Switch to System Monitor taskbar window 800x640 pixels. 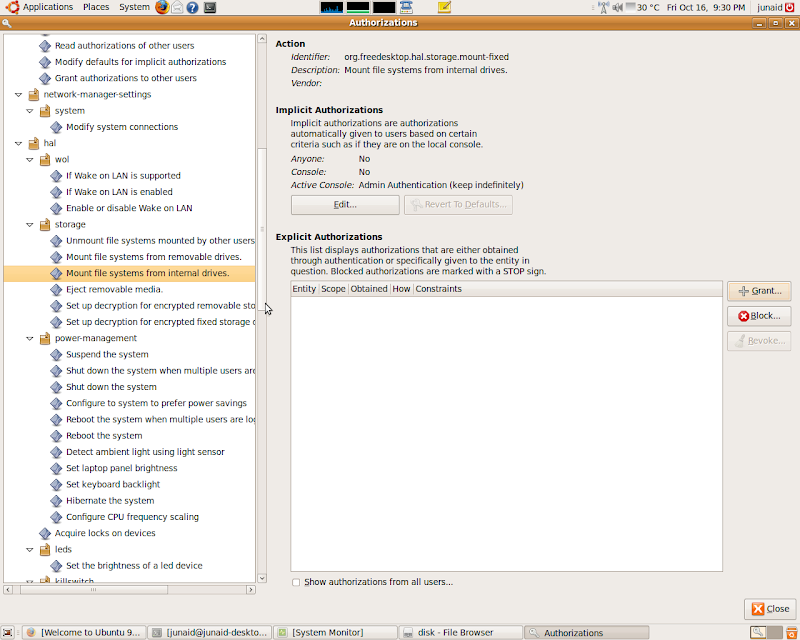pos(336,632)
